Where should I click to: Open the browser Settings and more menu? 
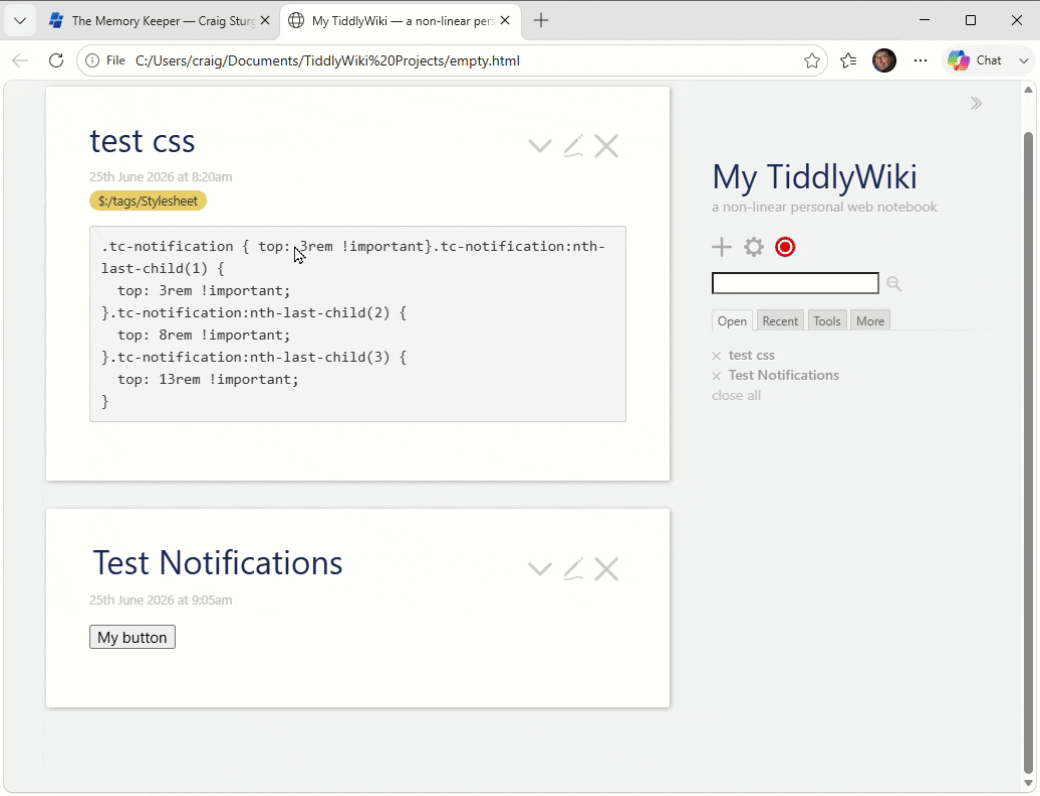tap(921, 61)
